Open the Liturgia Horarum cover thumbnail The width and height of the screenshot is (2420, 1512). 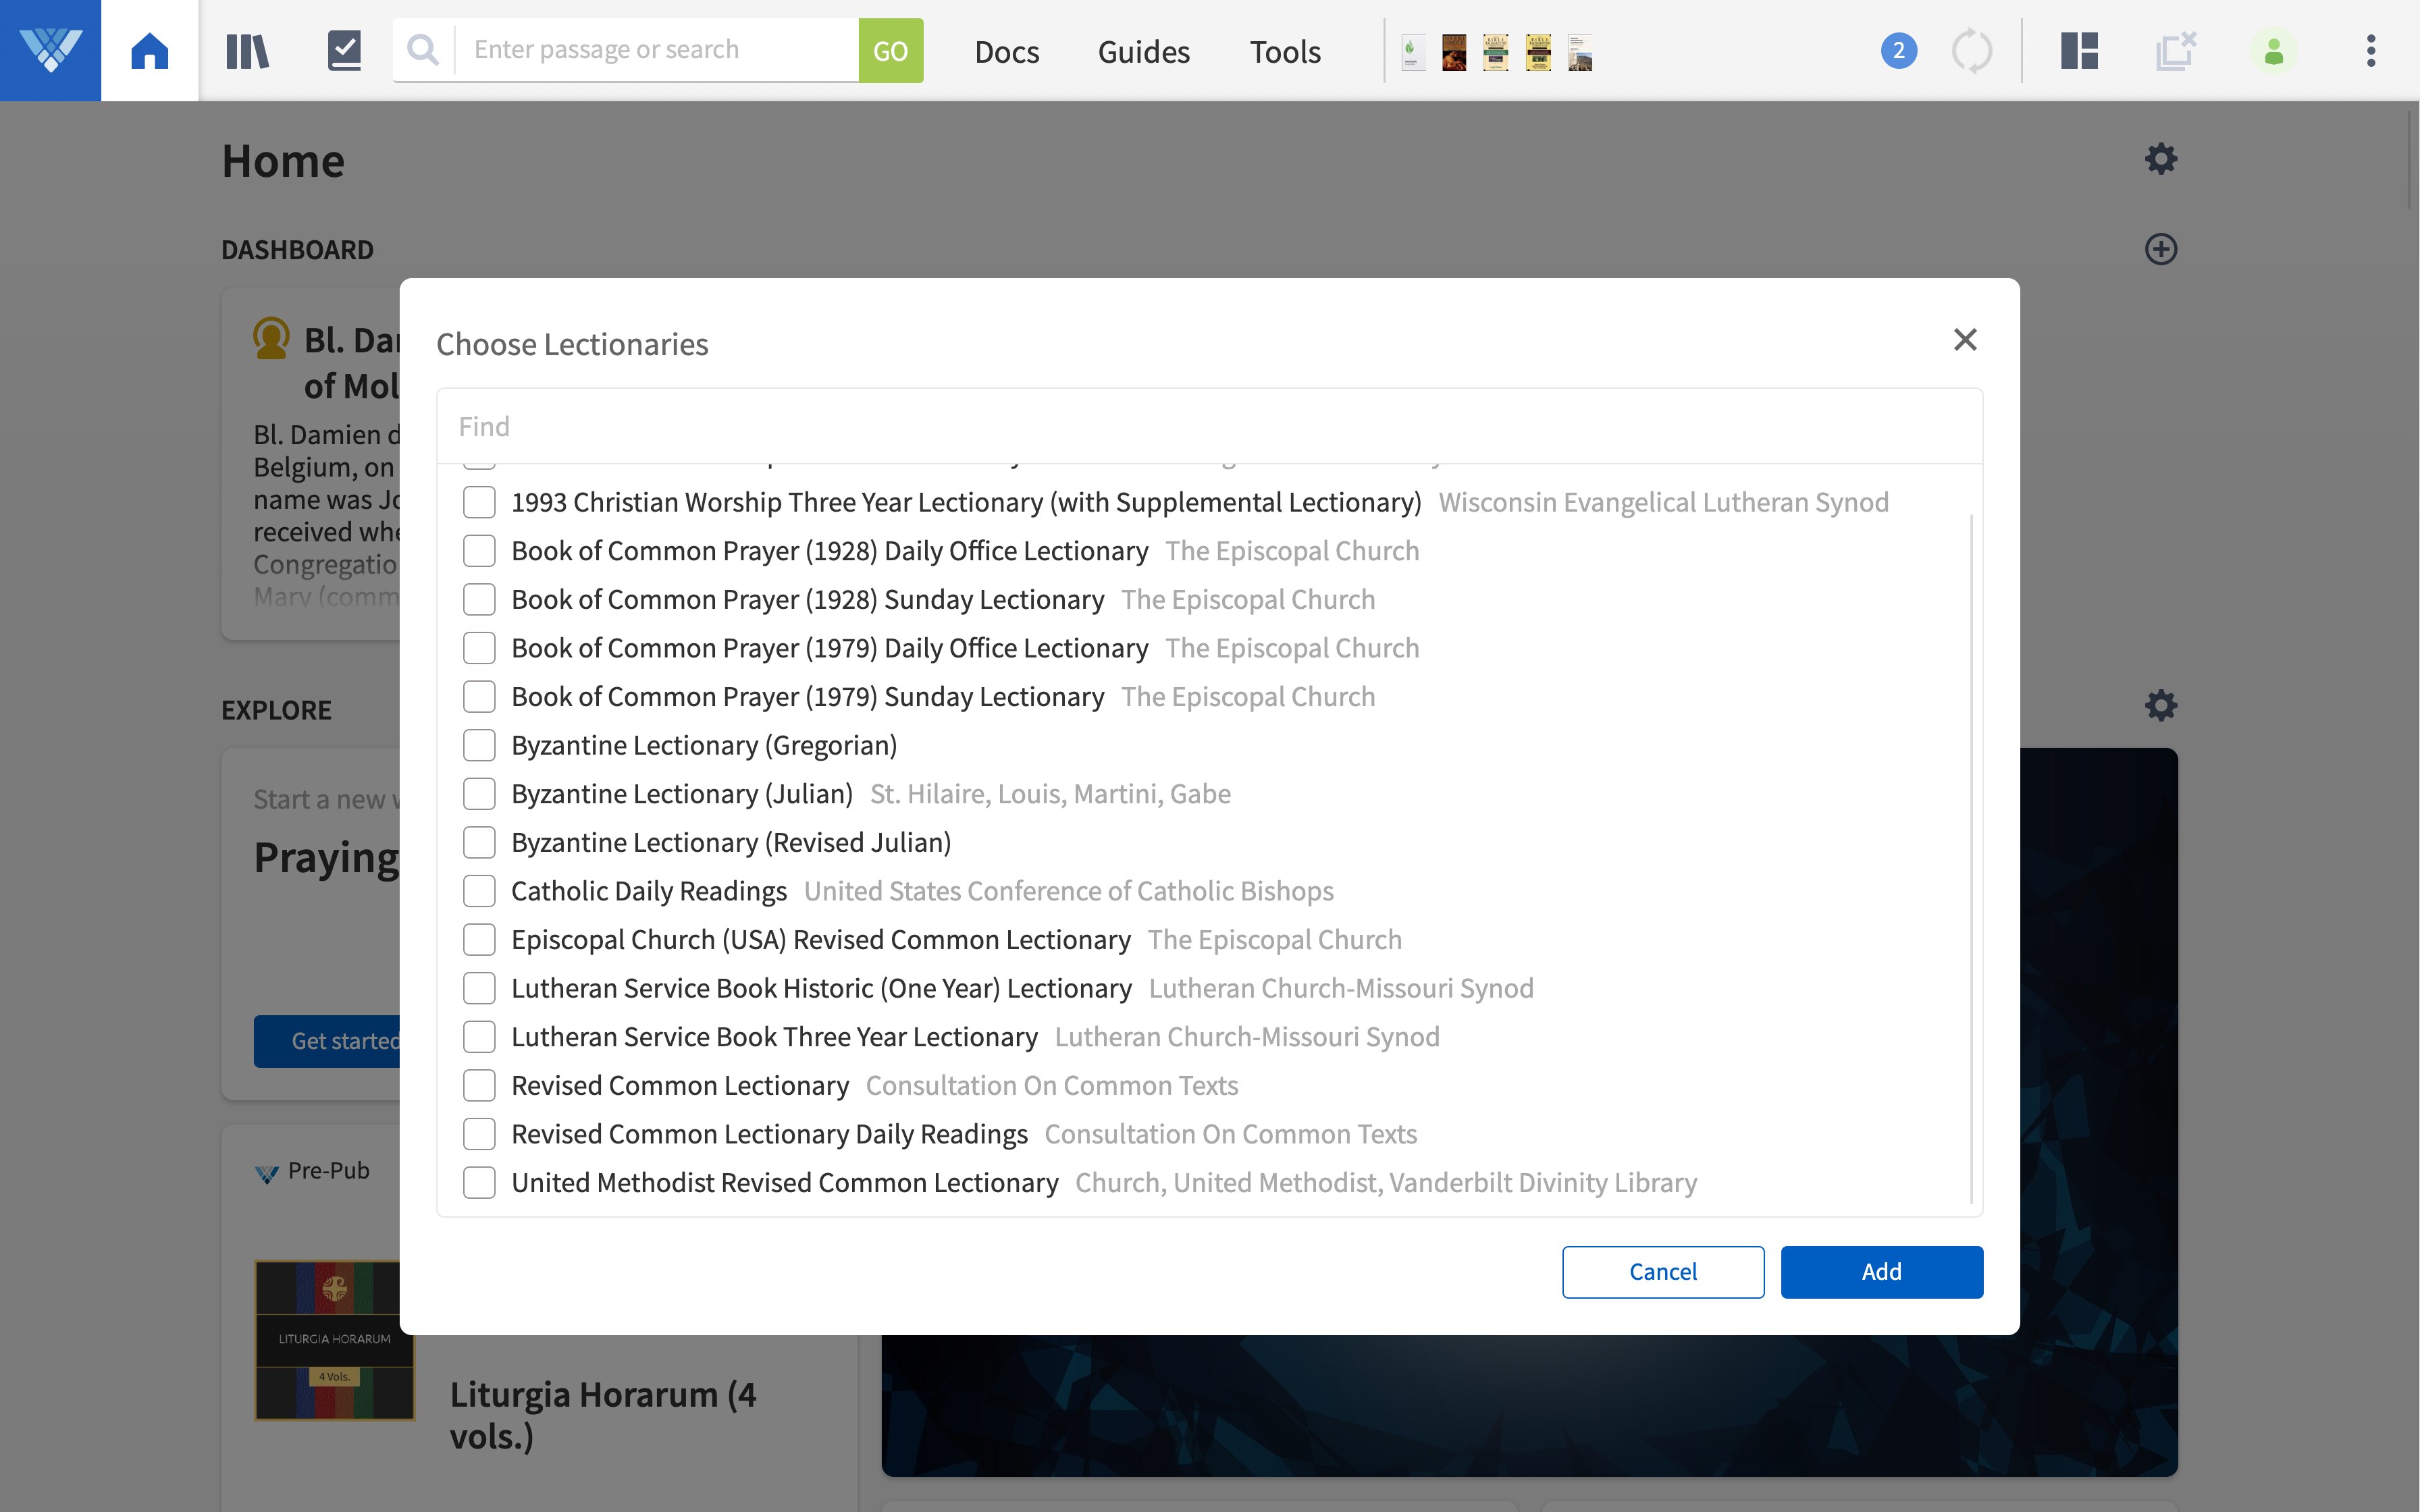[334, 1340]
